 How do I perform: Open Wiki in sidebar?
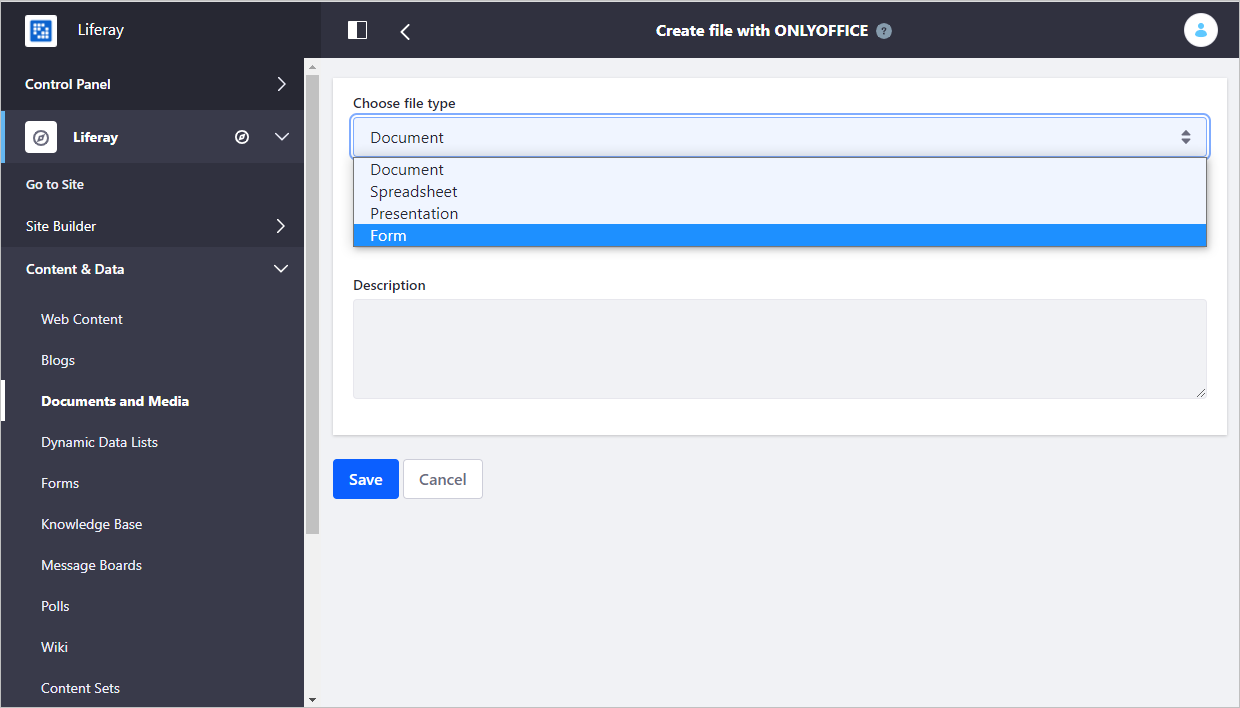point(54,647)
